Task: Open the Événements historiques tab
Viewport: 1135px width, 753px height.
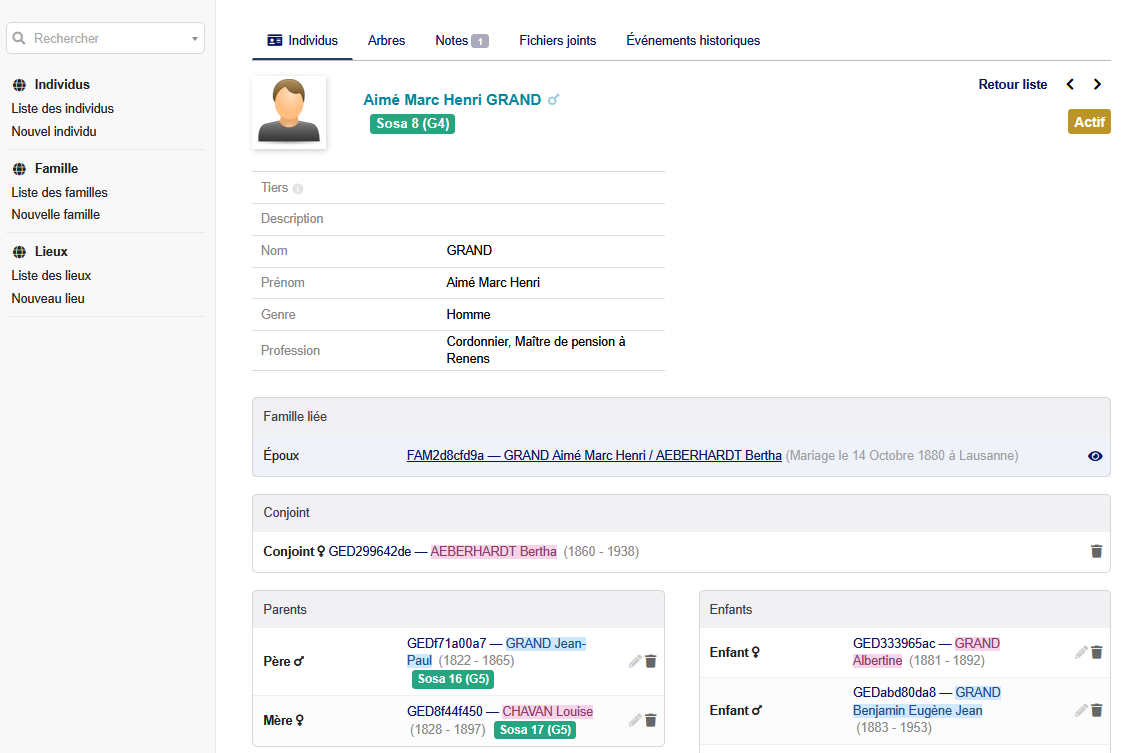Action: tap(693, 41)
